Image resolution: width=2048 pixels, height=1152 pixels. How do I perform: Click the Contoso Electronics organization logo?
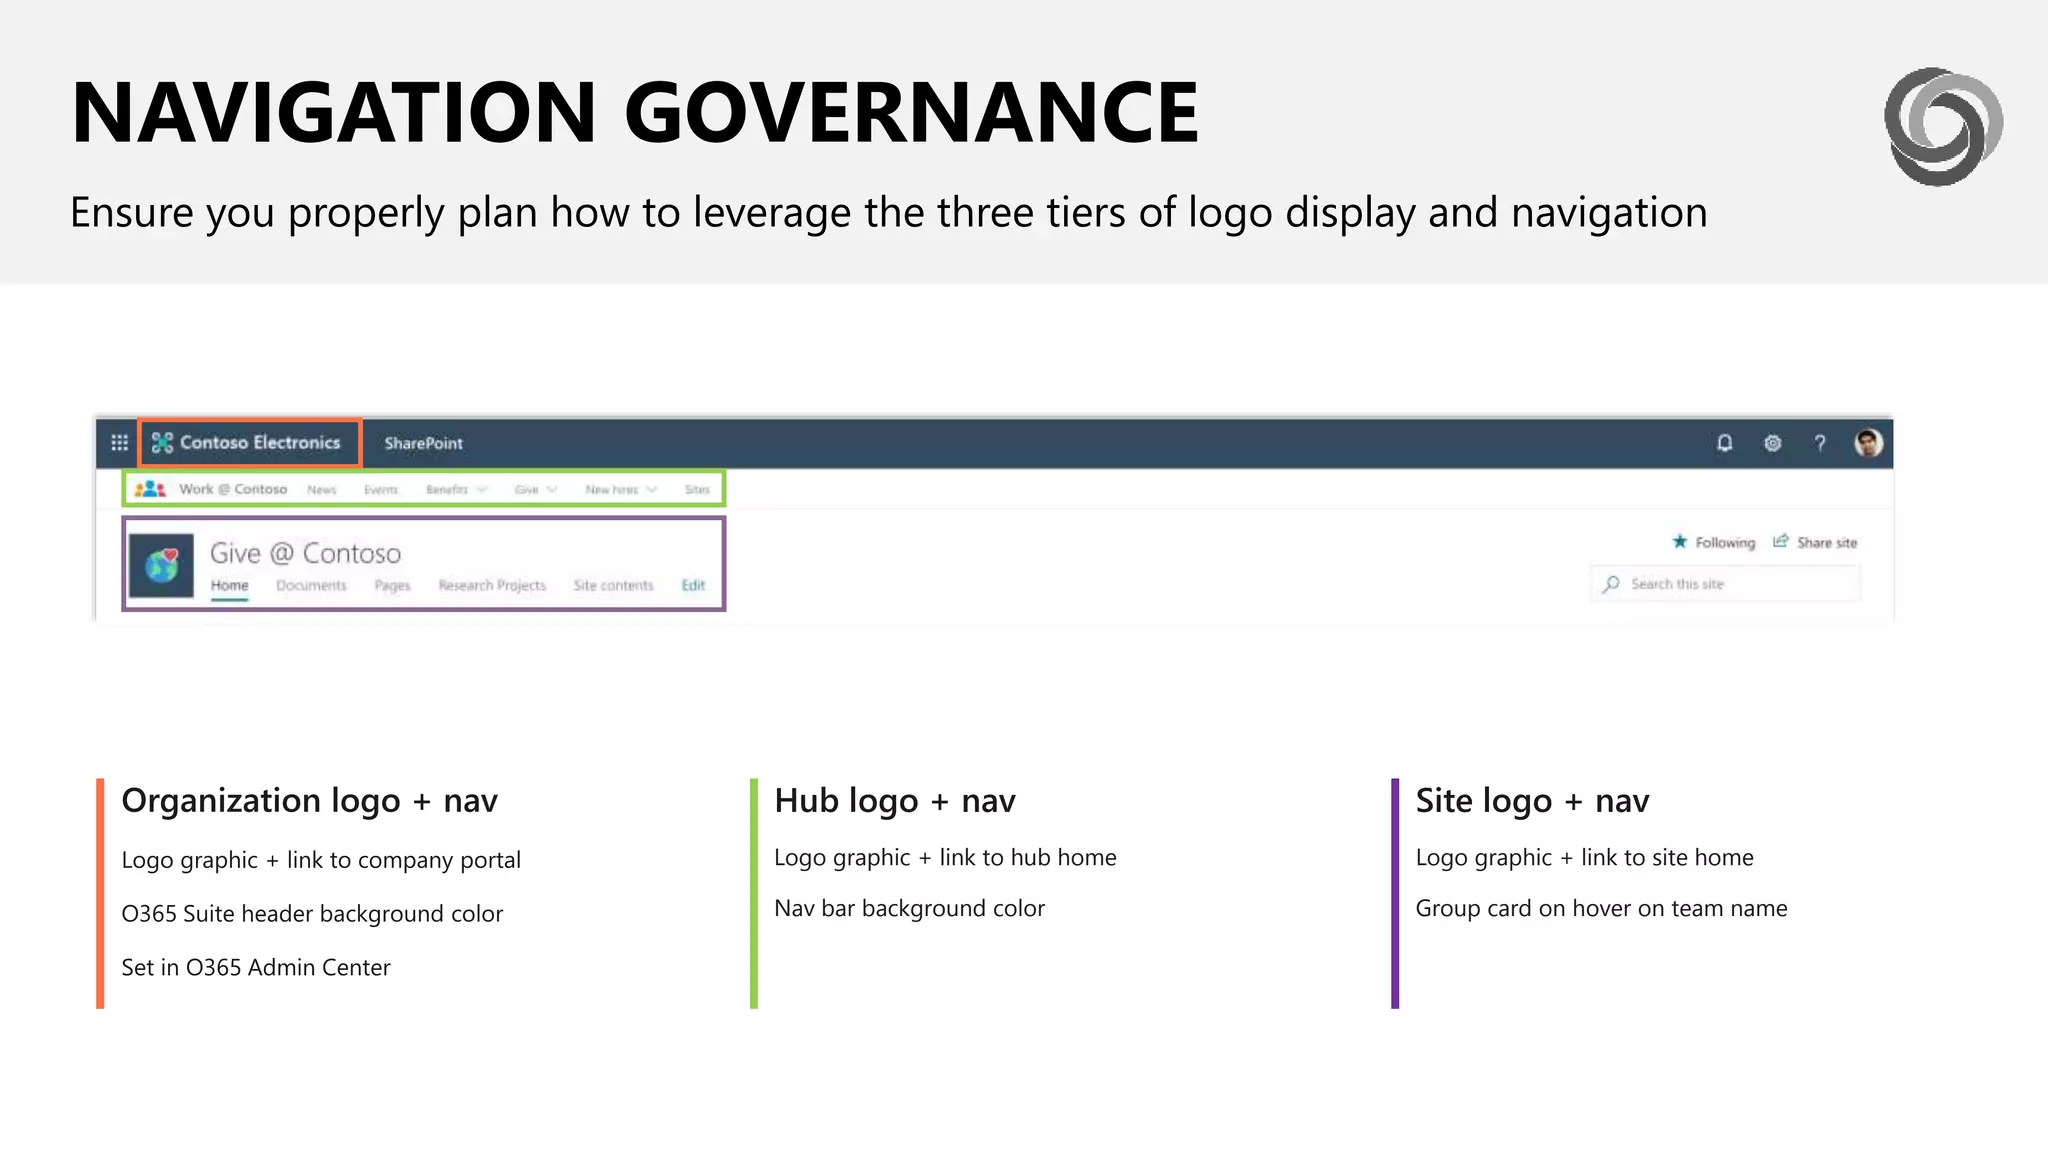point(162,443)
